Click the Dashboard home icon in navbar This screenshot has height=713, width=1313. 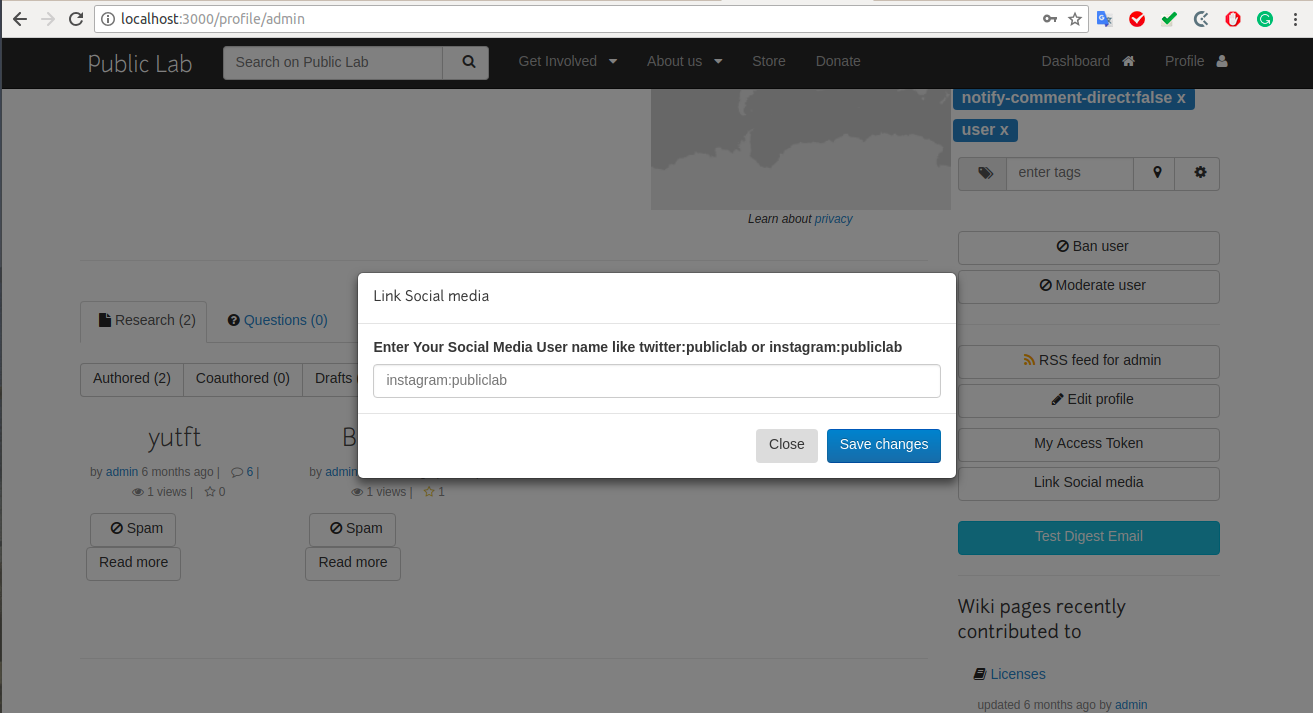(1127, 61)
